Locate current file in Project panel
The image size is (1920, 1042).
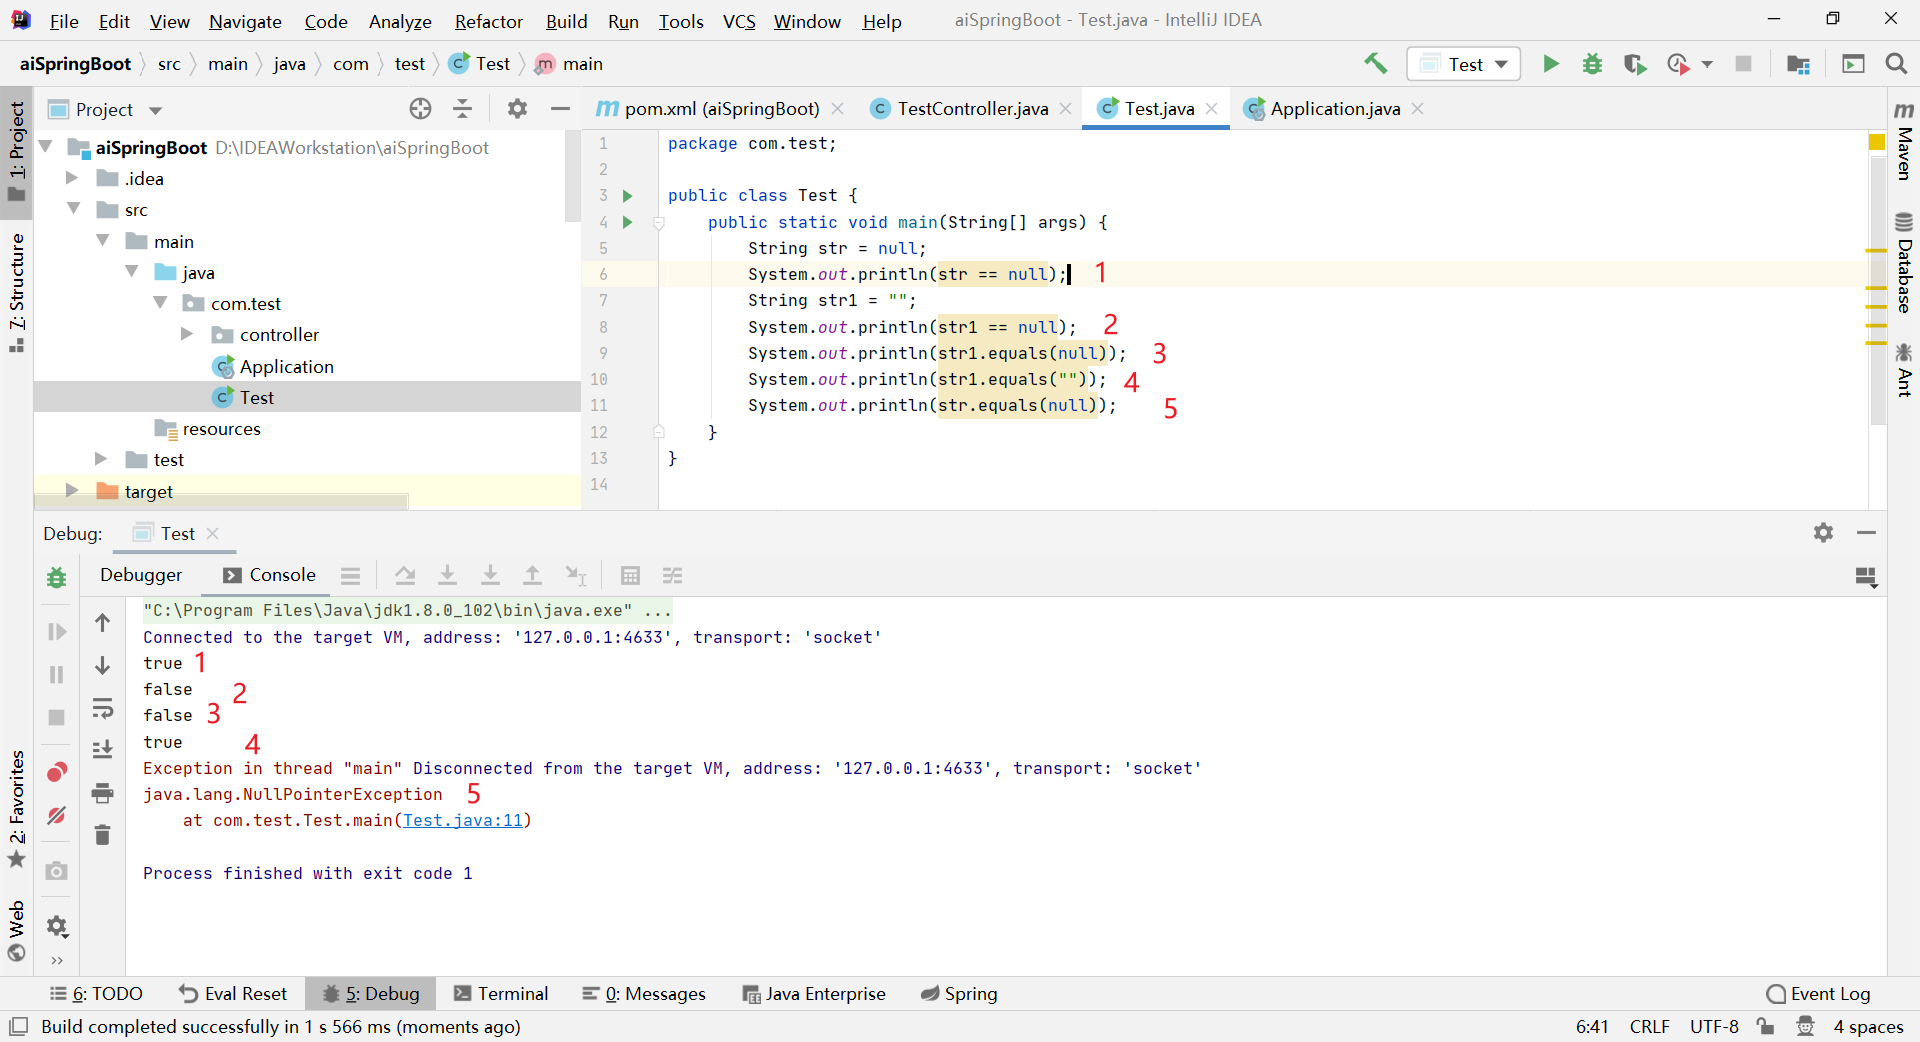421,109
